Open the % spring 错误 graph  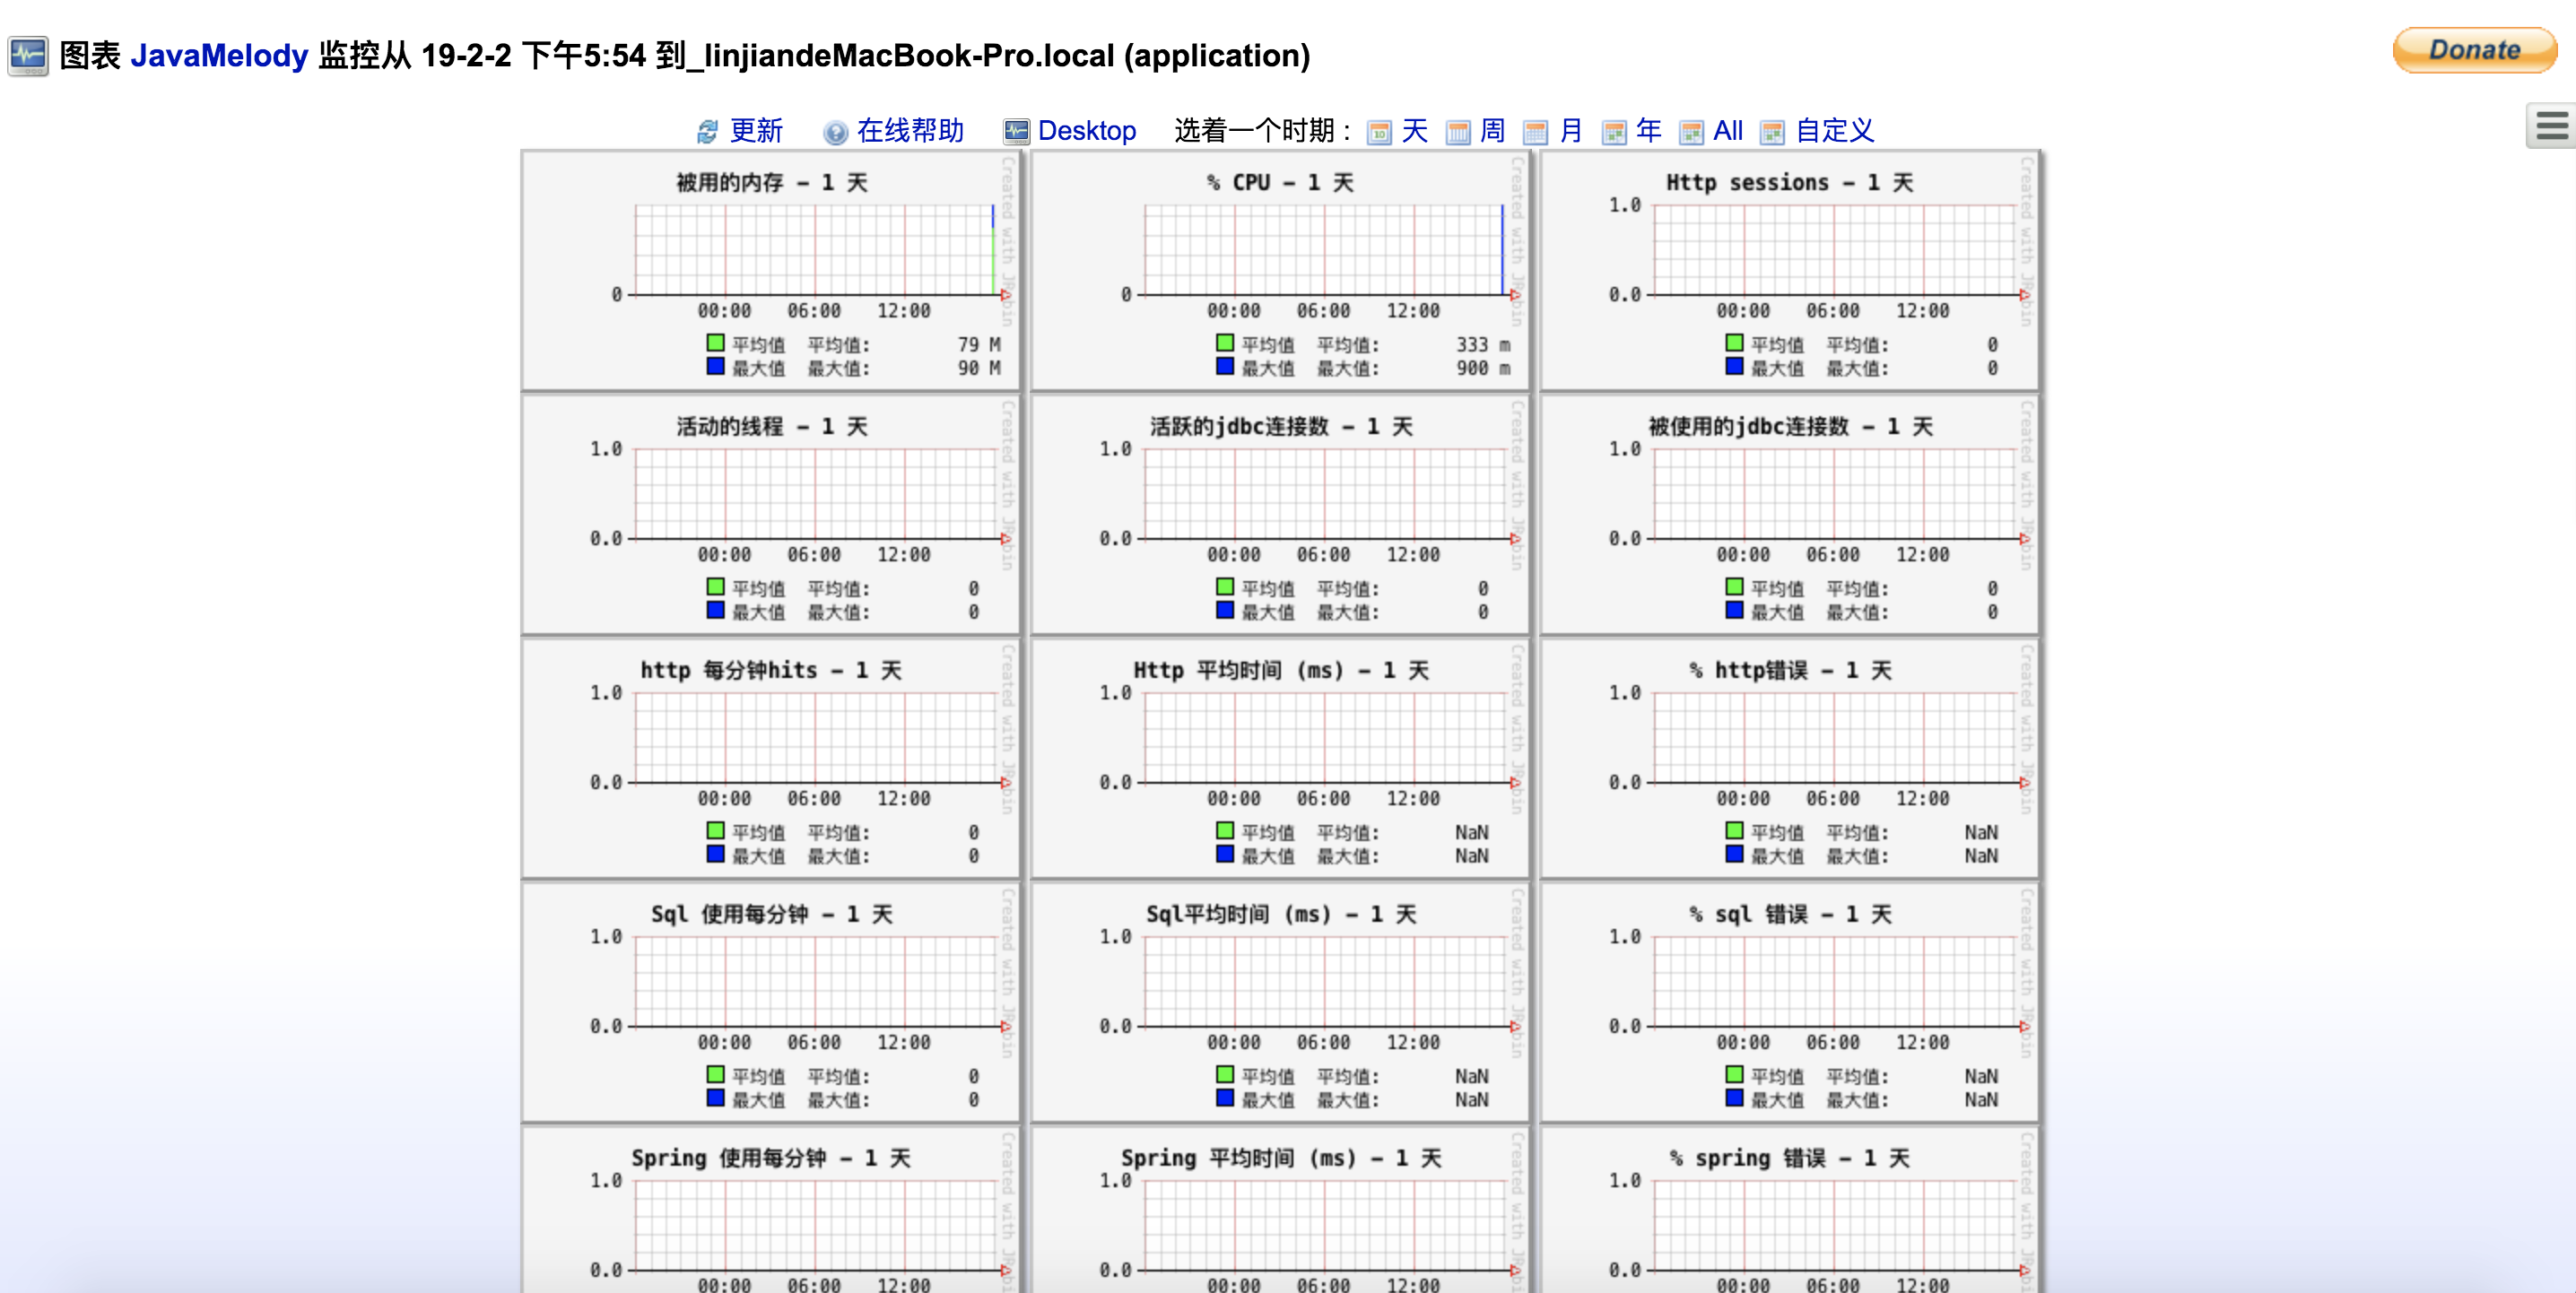[x=1789, y=1210]
